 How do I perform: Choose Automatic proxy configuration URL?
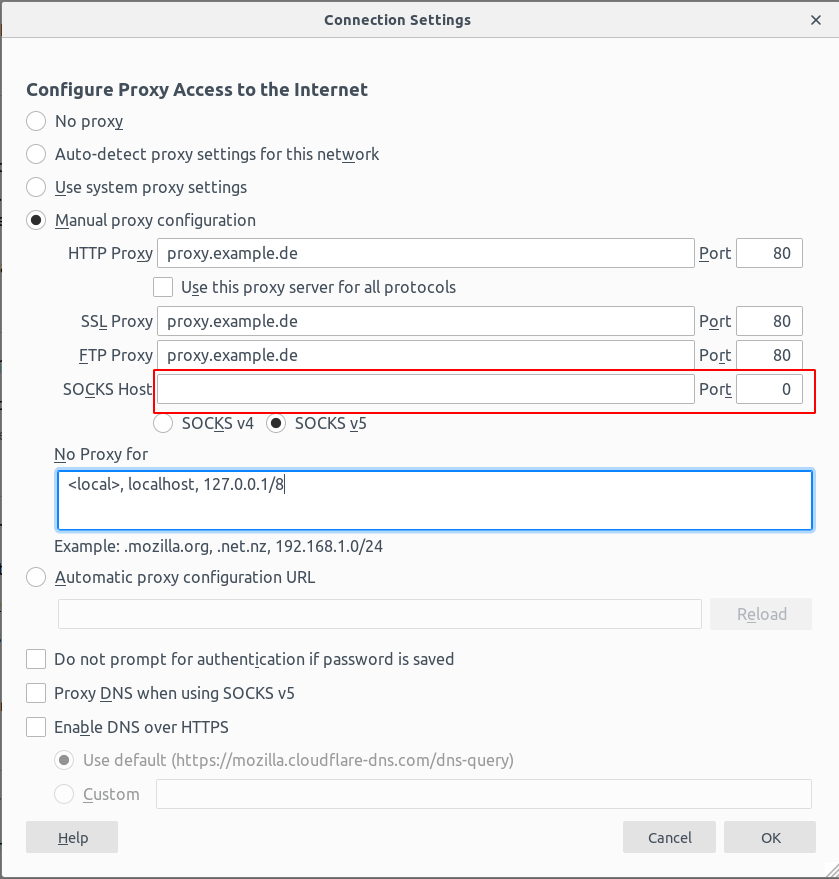click(36, 577)
